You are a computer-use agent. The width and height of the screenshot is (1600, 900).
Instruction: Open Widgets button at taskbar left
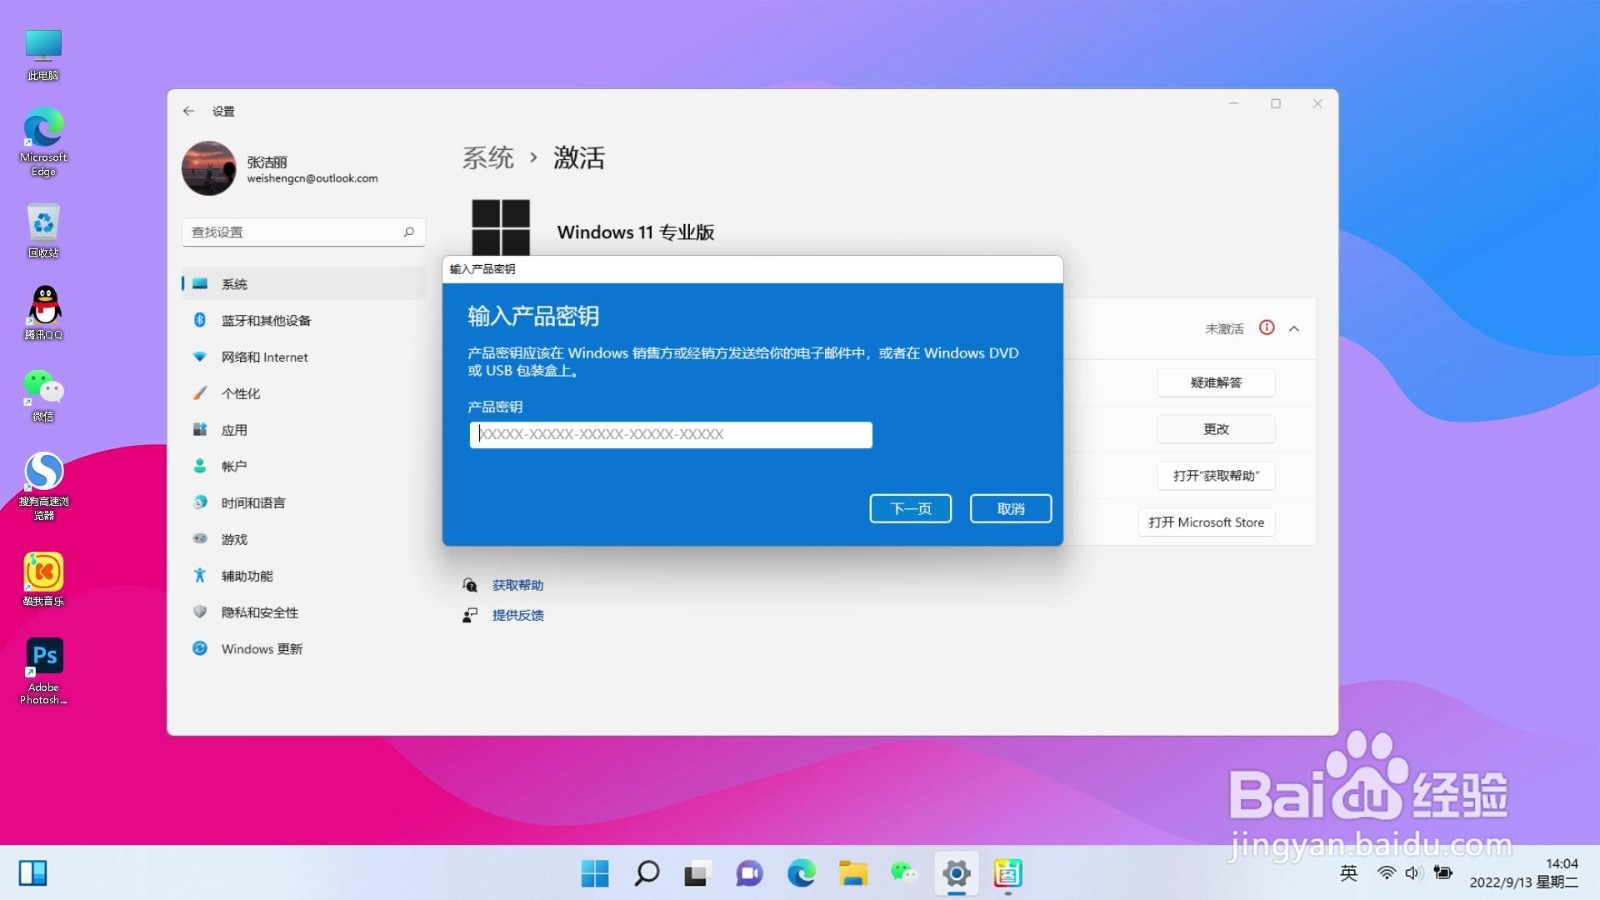coord(33,873)
